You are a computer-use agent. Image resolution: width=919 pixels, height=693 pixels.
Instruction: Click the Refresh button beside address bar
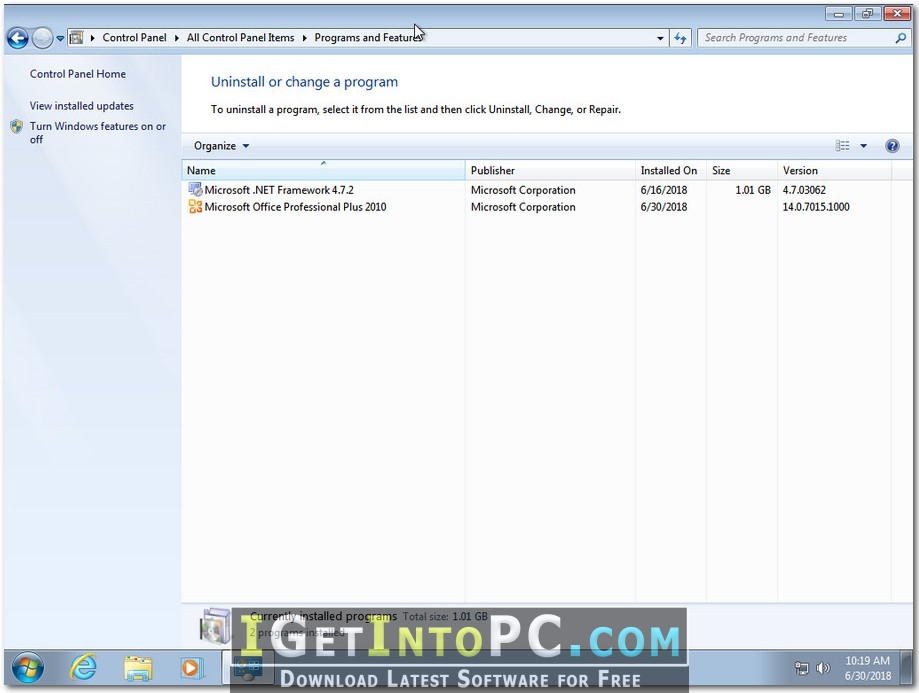pyautogui.click(x=680, y=38)
